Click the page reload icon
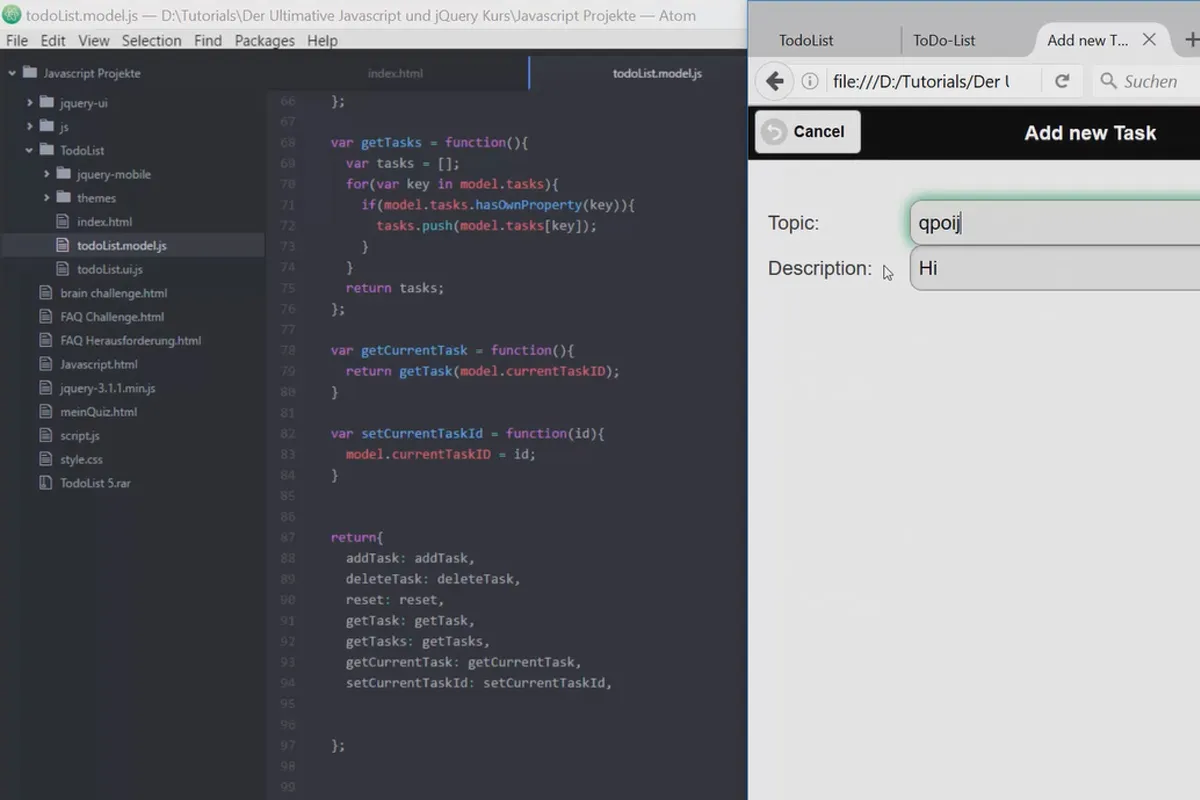 (1062, 81)
